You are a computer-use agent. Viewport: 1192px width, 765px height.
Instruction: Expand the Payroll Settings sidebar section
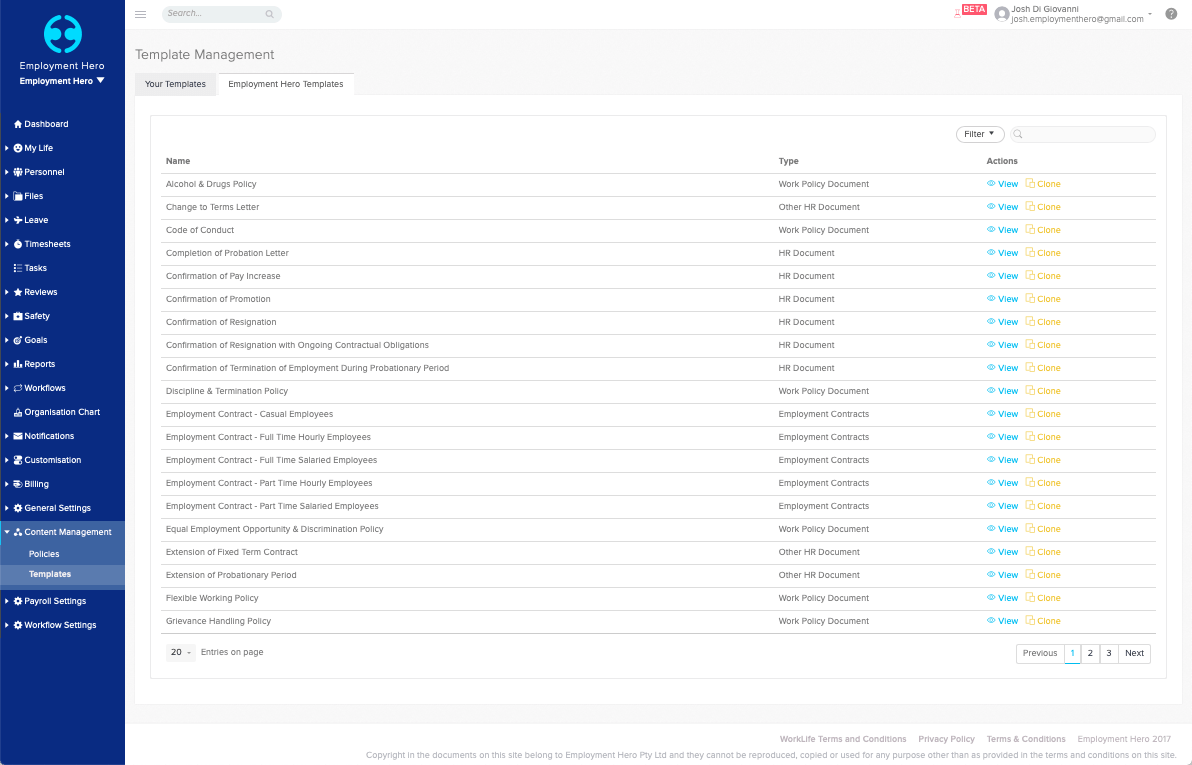click(55, 601)
